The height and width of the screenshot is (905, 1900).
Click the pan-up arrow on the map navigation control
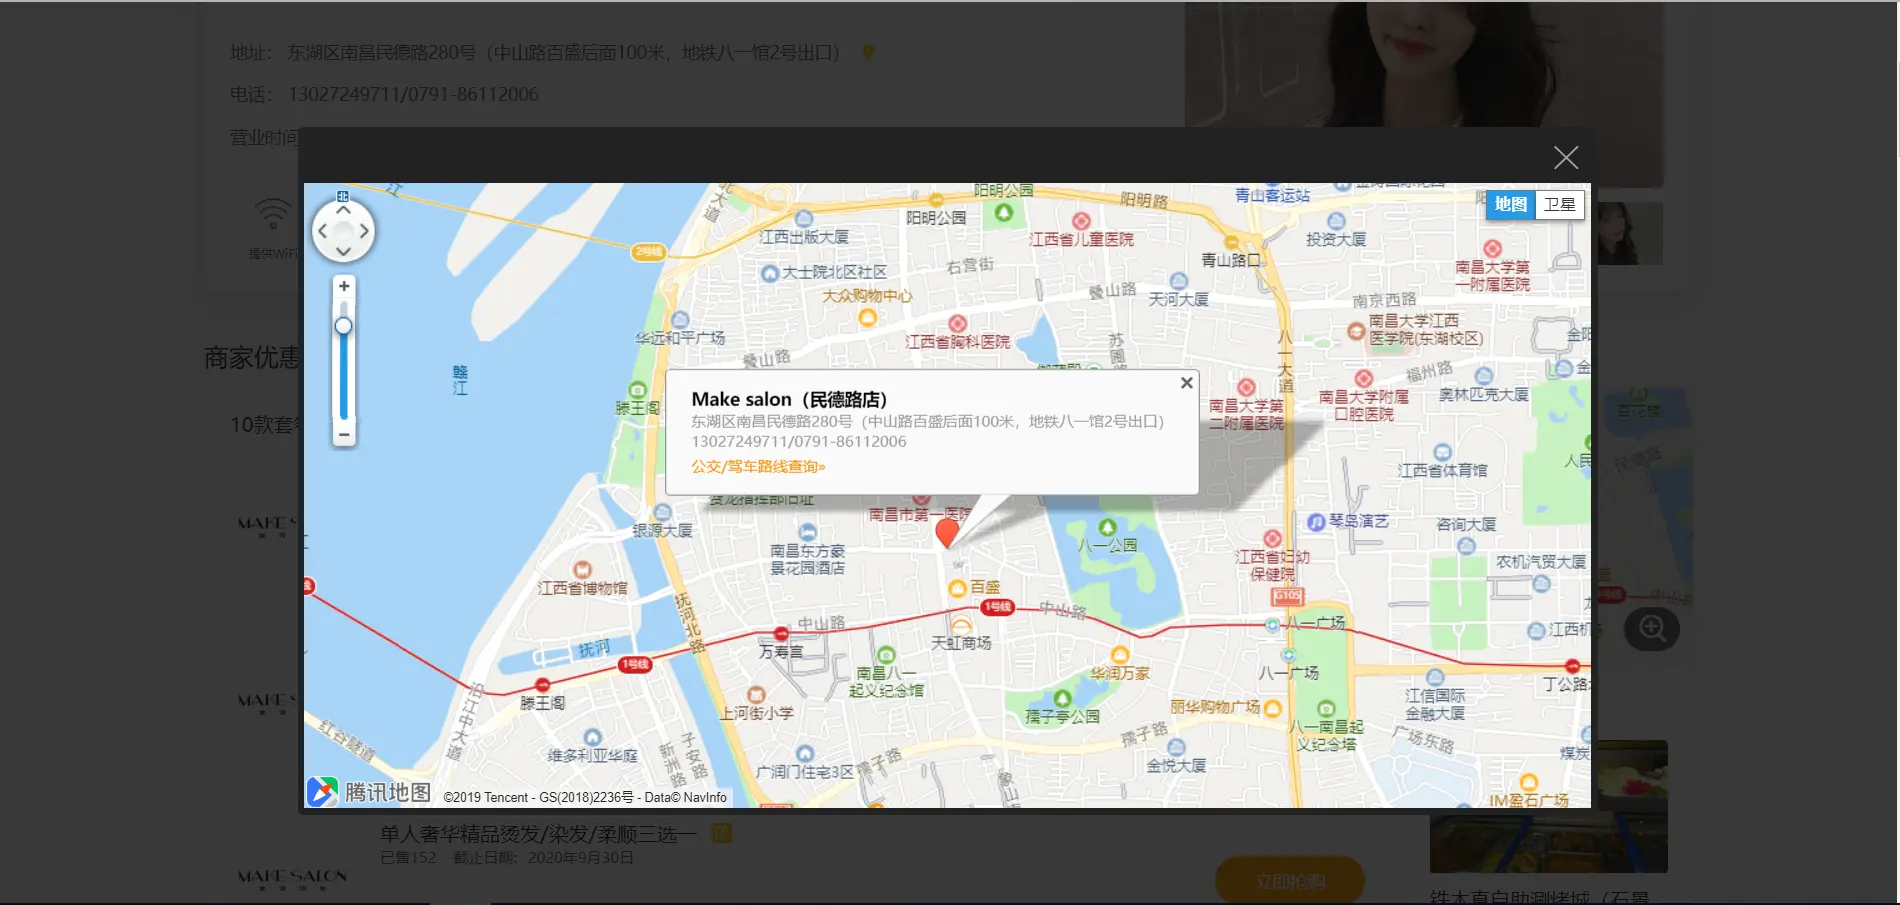[x=343, y=209]
